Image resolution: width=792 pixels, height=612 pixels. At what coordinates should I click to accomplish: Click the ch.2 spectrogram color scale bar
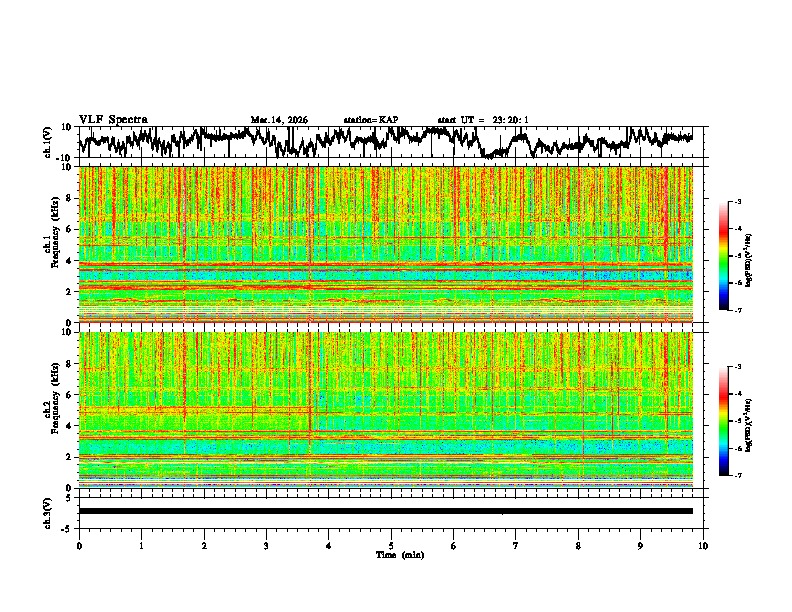tap(723, 421)
